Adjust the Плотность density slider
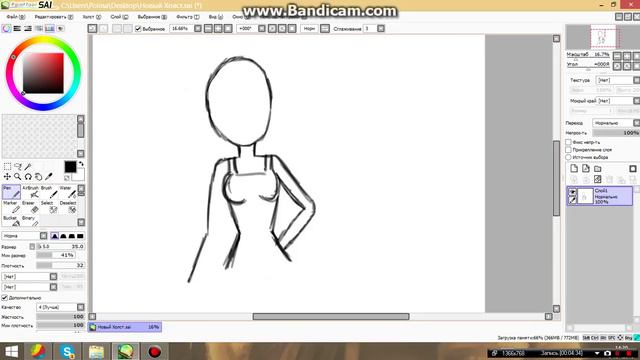This screenshot has width=640, height=360. click(60, 265)
